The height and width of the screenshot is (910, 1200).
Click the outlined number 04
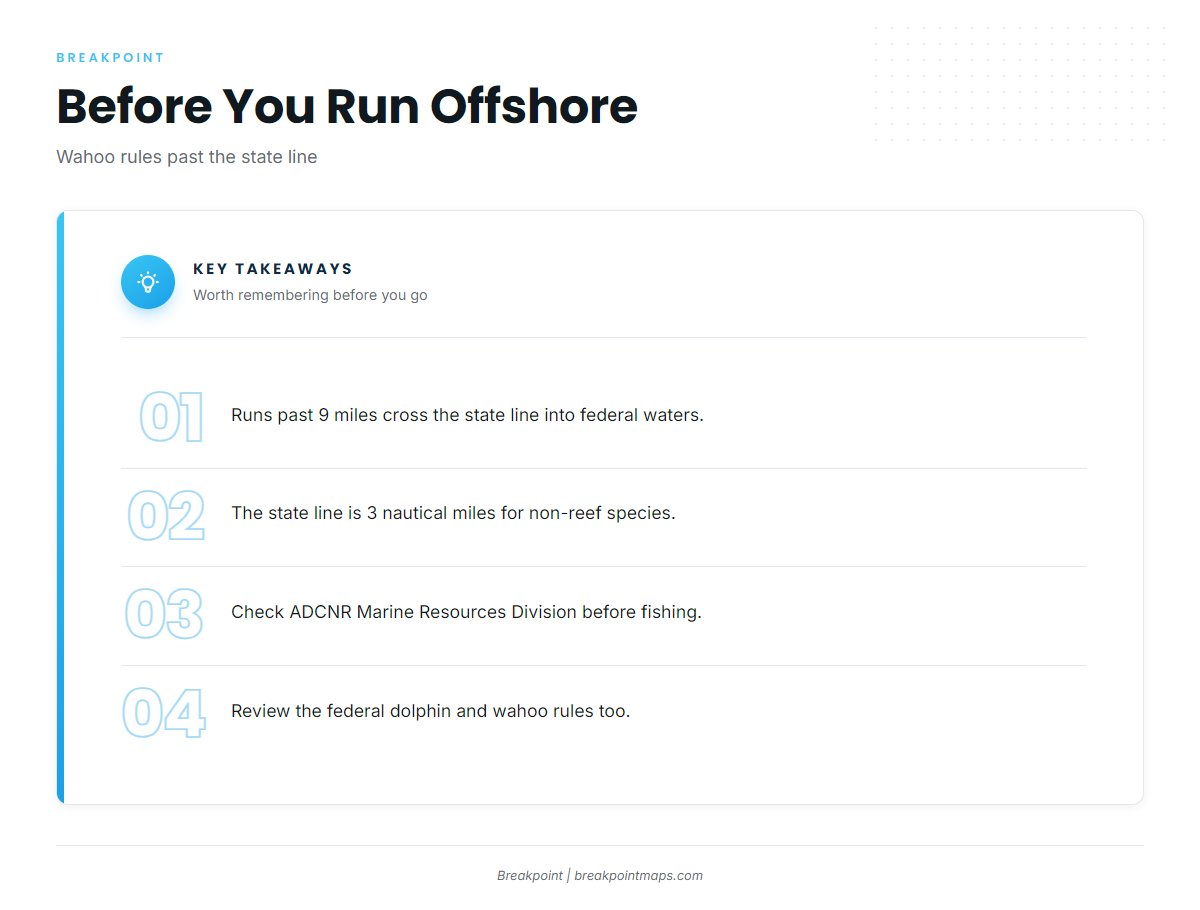click(164, 713)
